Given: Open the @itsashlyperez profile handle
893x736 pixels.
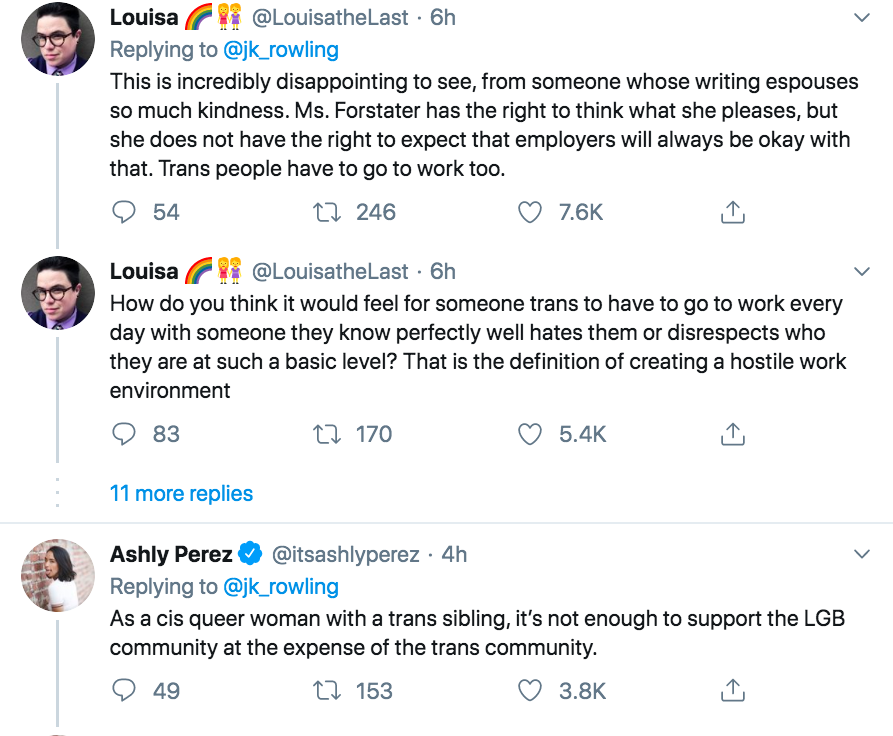Looking at the screenshot, I should point(346,554).
